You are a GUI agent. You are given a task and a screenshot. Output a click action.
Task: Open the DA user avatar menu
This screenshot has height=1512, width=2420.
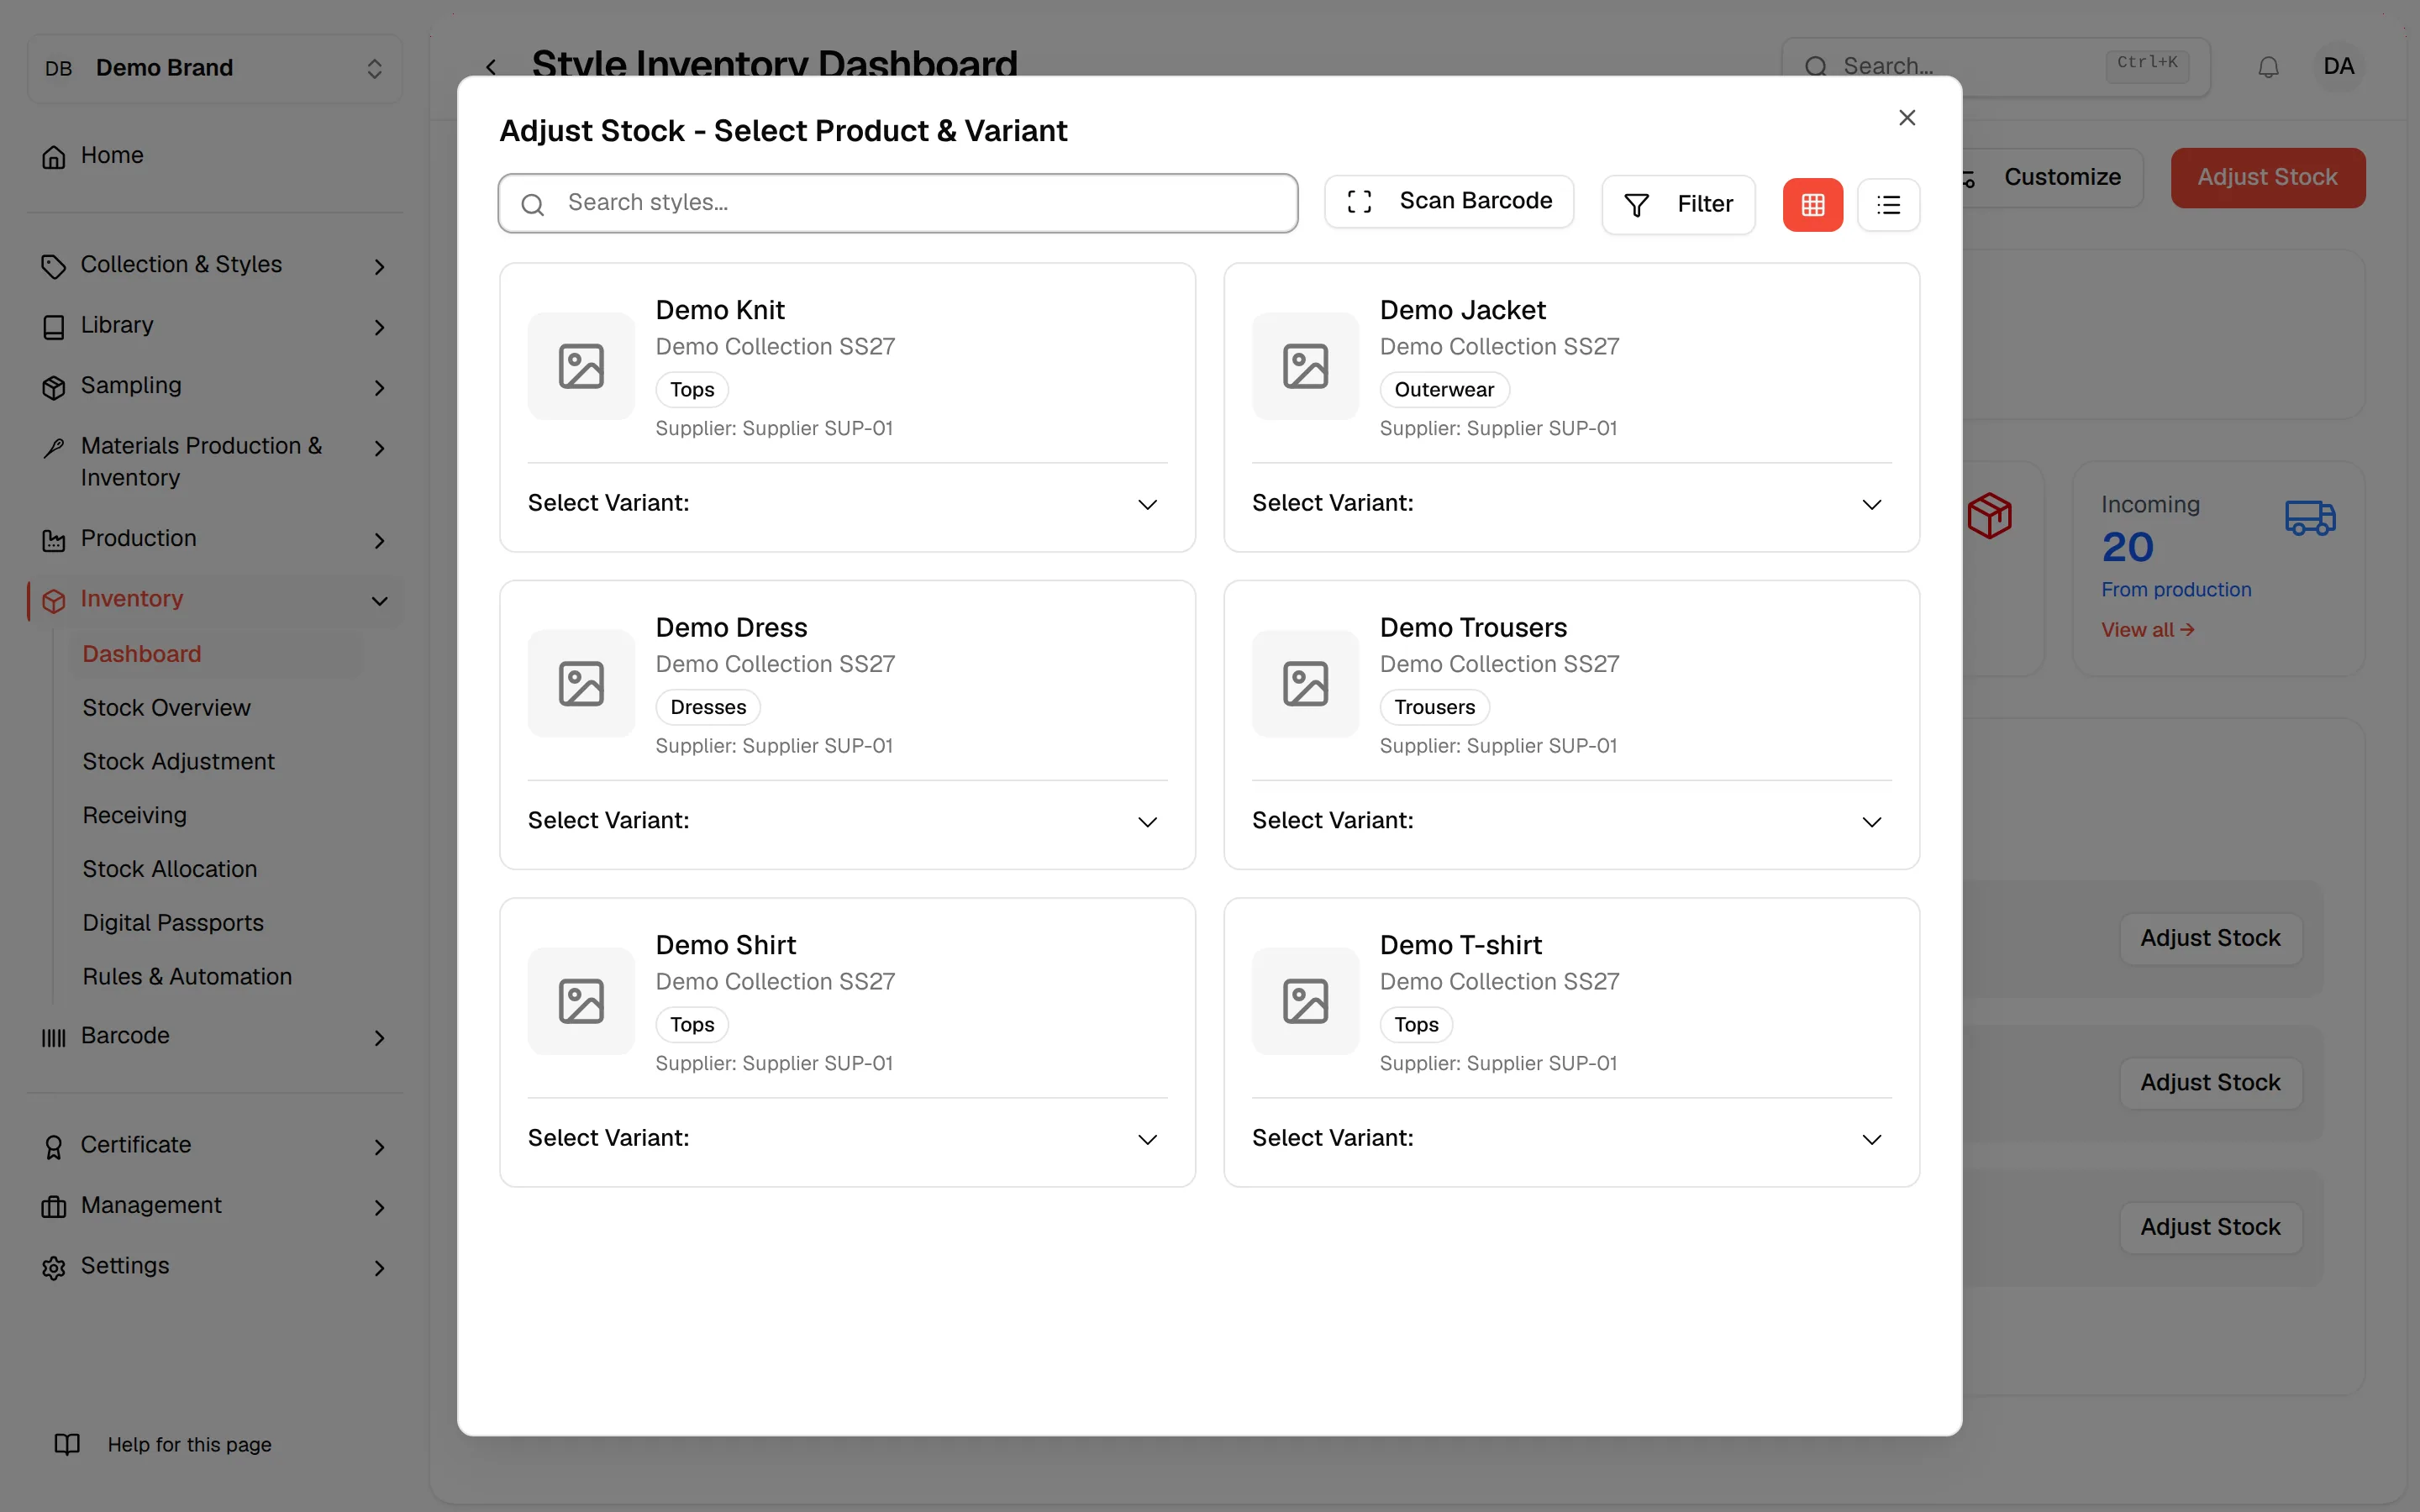point(2338,67)
